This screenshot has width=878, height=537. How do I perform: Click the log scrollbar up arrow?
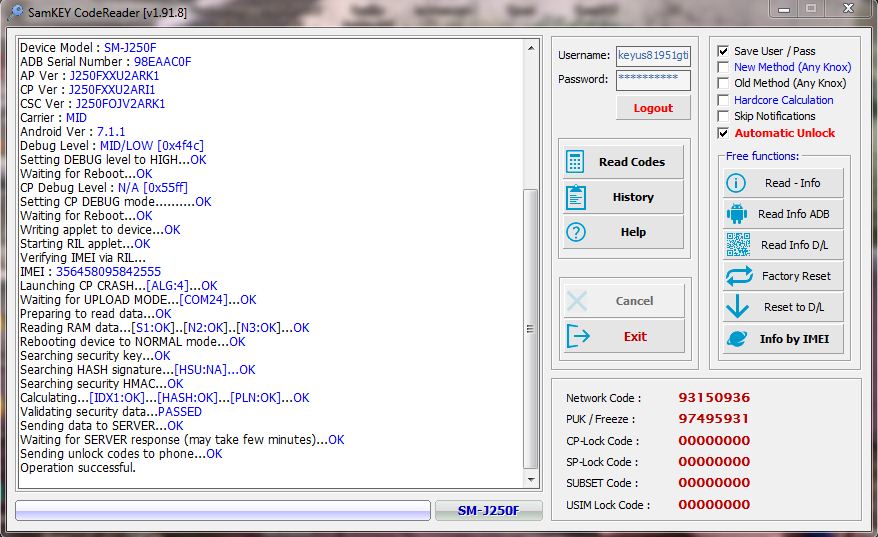tap(530, 49)
